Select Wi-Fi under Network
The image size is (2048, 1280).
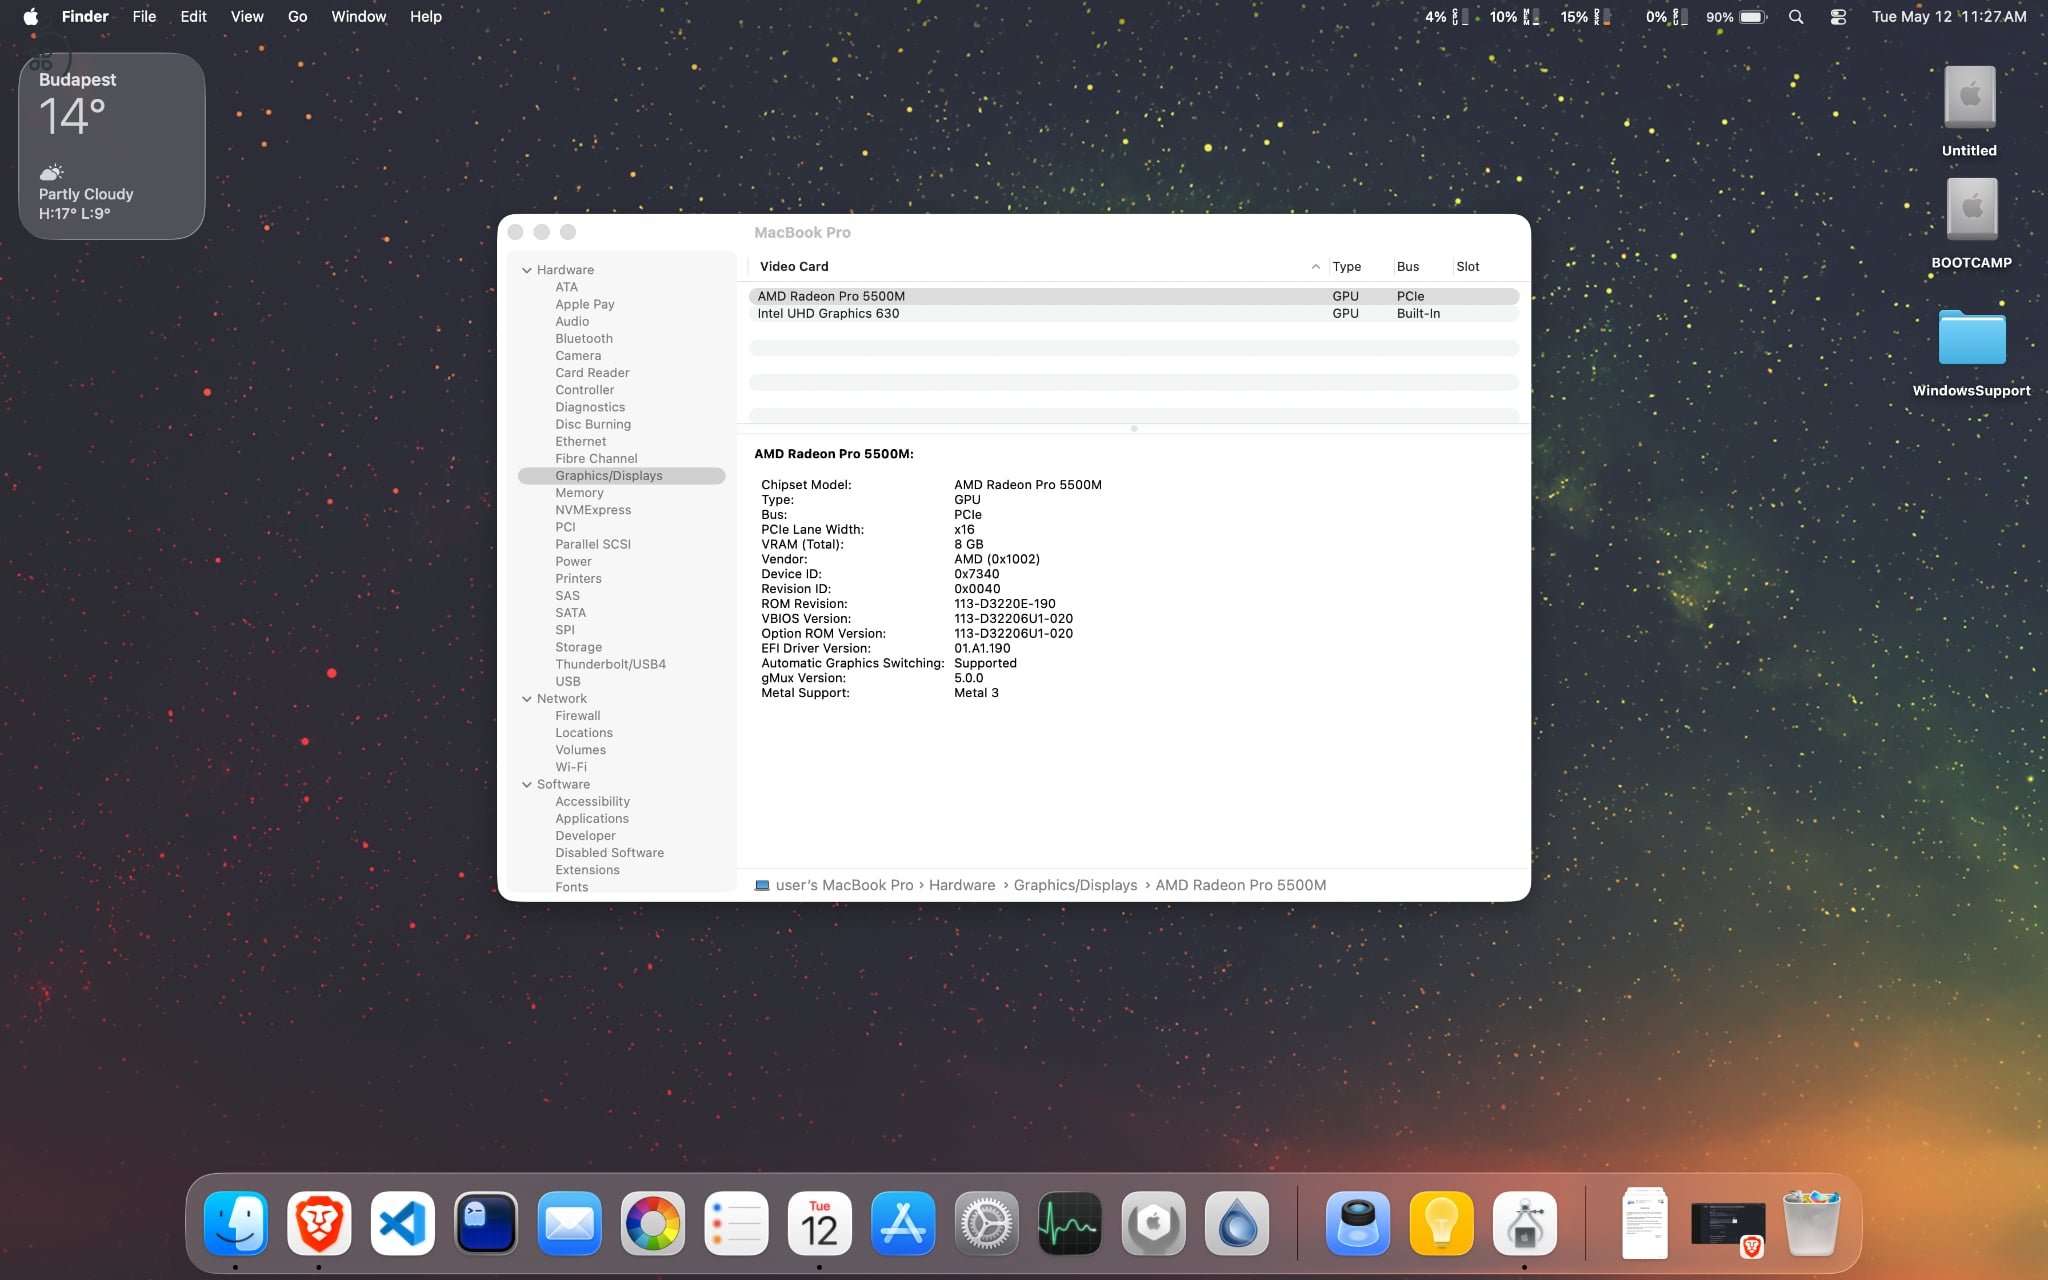(x=571, y=767)
